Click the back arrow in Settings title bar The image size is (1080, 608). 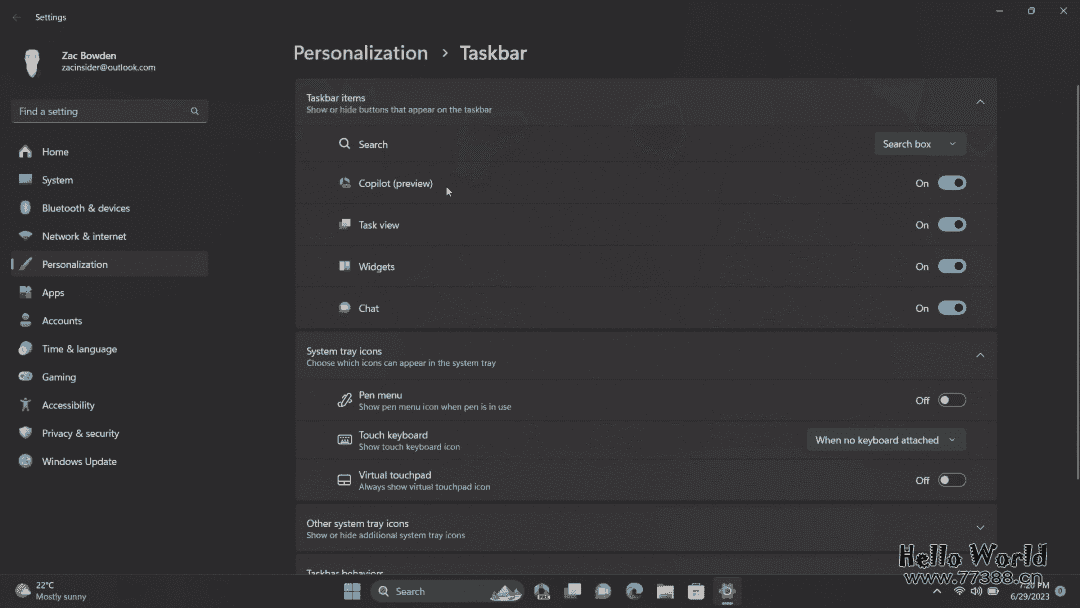click(x=17, y=17)
